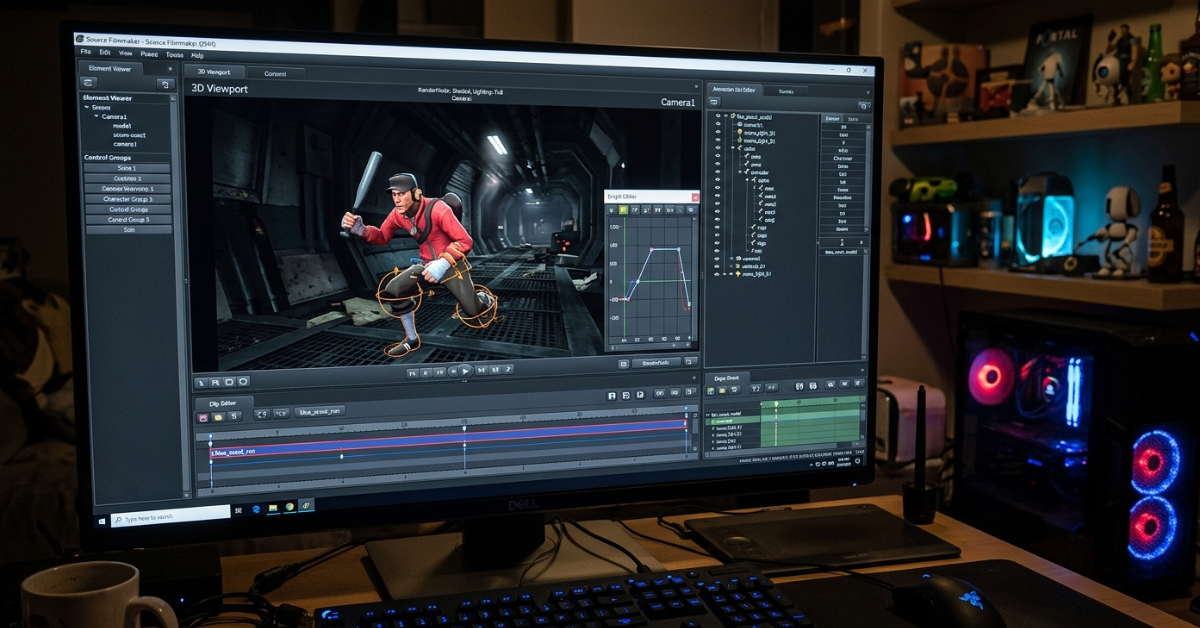Switch to the 3D Viewport tab
This screenshot has height=628, width=1200.
(x=214, y=72)
